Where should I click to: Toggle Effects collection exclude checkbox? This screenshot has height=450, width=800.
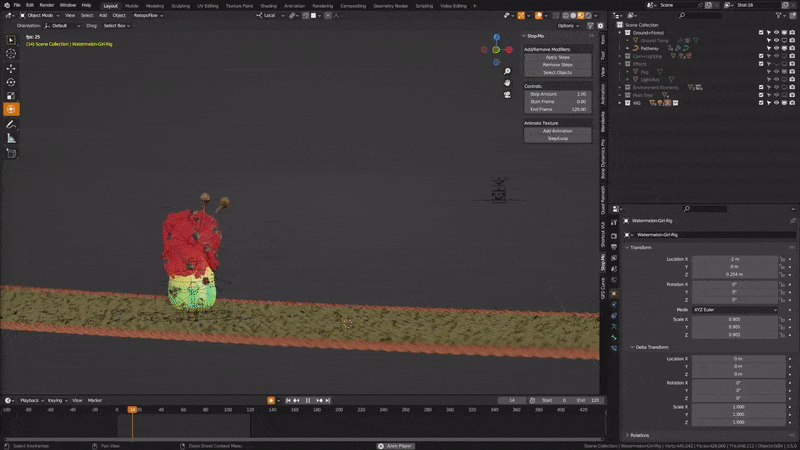tap(761, 64)
